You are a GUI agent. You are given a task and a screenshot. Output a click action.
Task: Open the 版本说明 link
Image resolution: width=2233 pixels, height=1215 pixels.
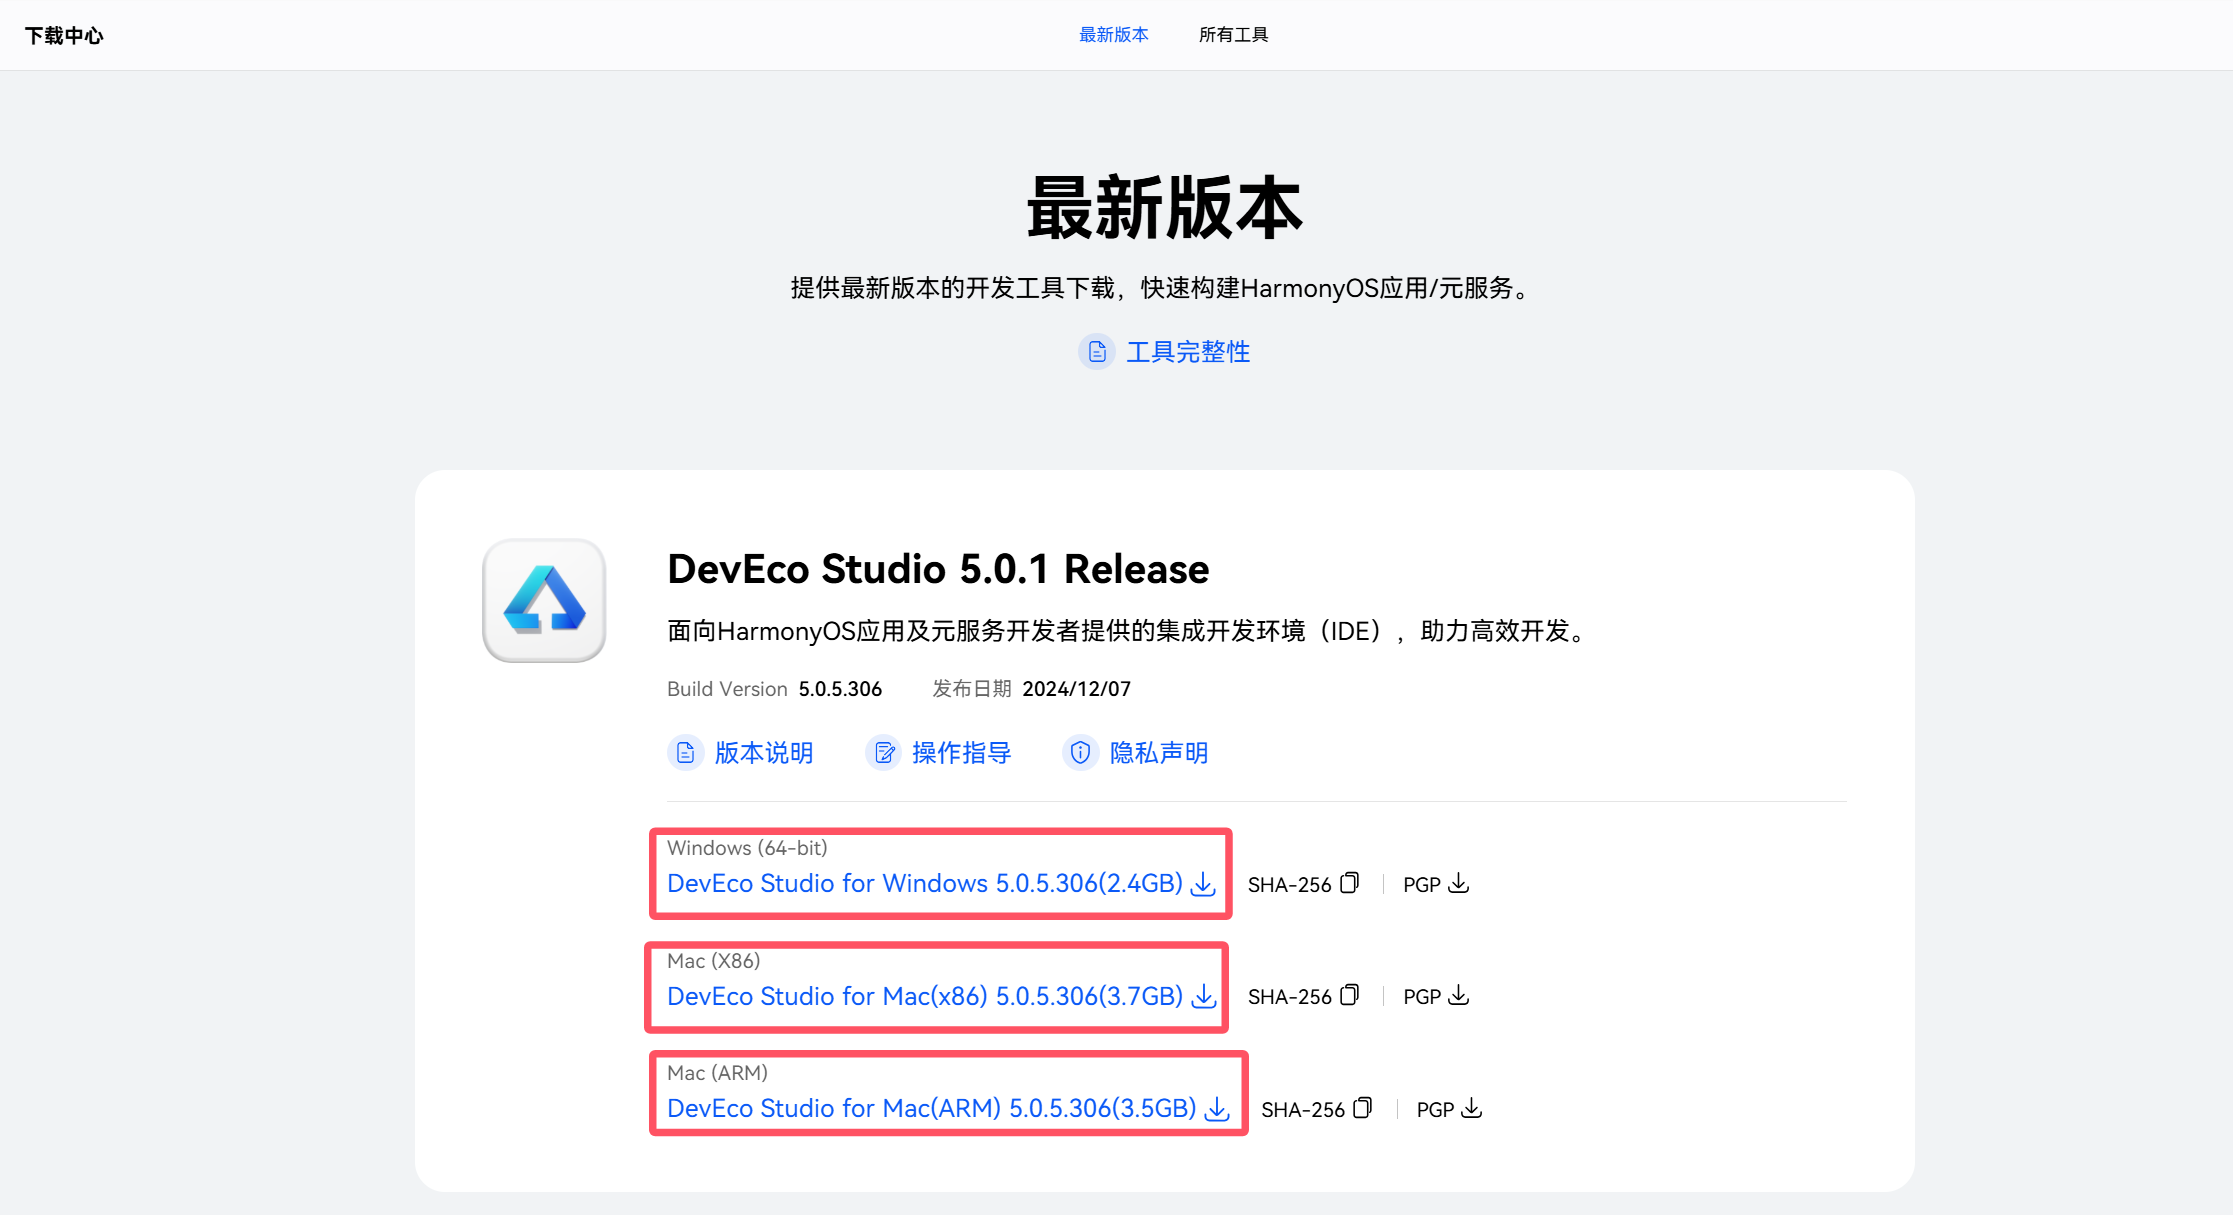[764, 753]
